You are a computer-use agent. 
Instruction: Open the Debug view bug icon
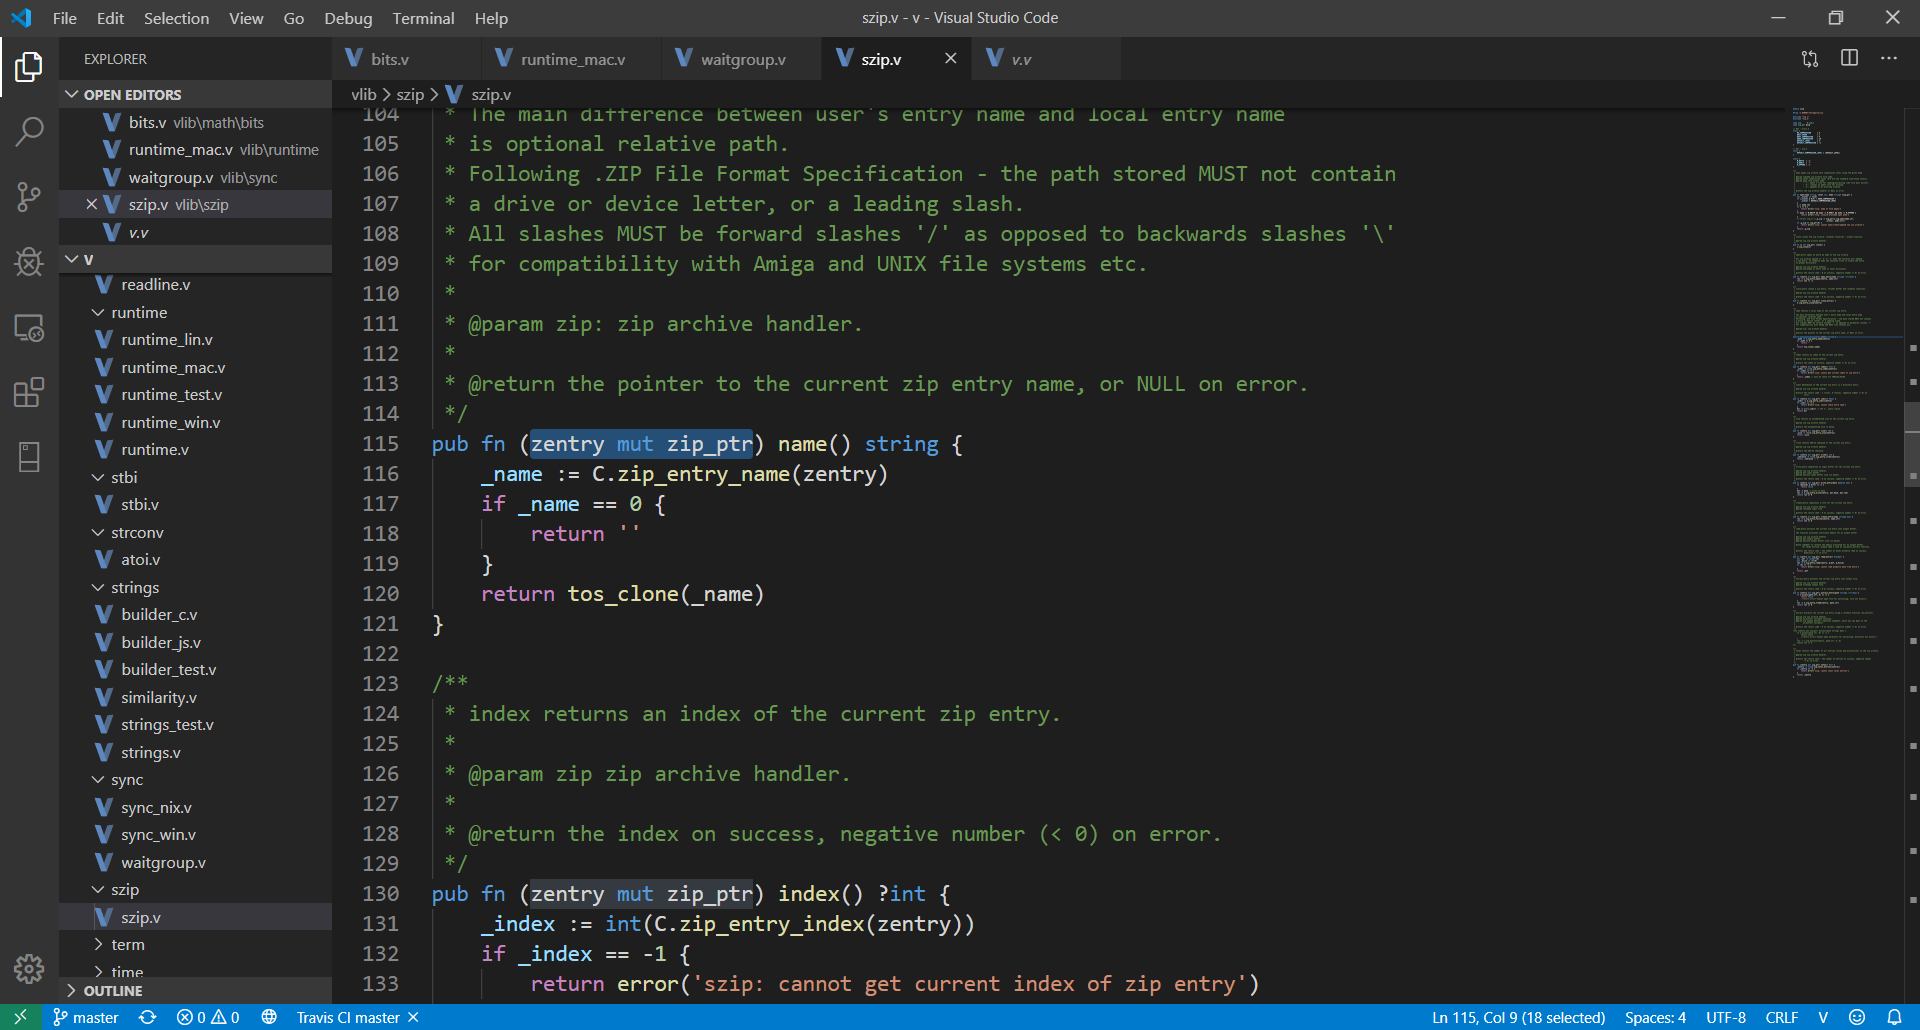pyautogui.click(x=29, y=262)
